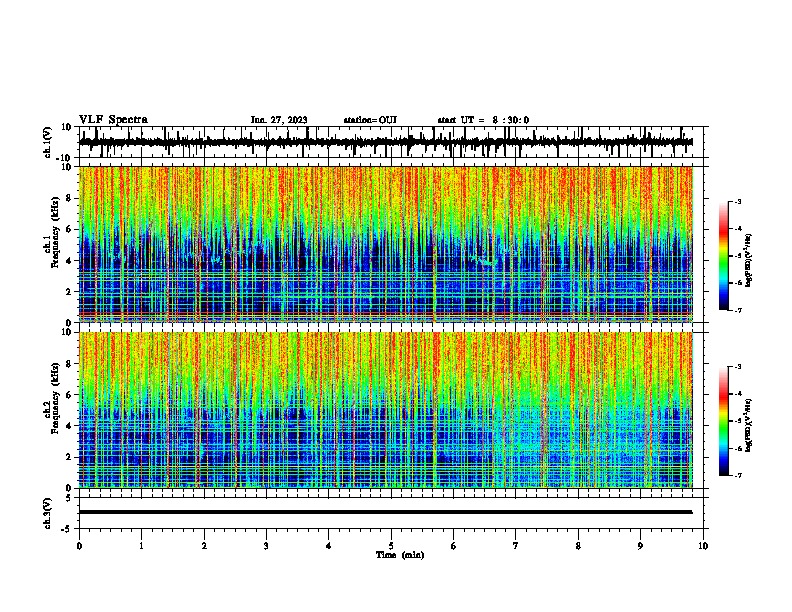
Task: Click the ch.1 spectrogram color bar
Action: (x=723, y=256)
